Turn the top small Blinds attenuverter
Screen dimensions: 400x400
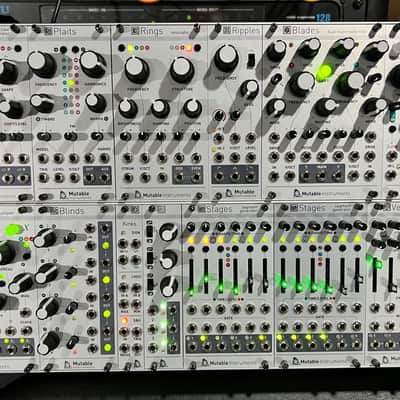70,237
